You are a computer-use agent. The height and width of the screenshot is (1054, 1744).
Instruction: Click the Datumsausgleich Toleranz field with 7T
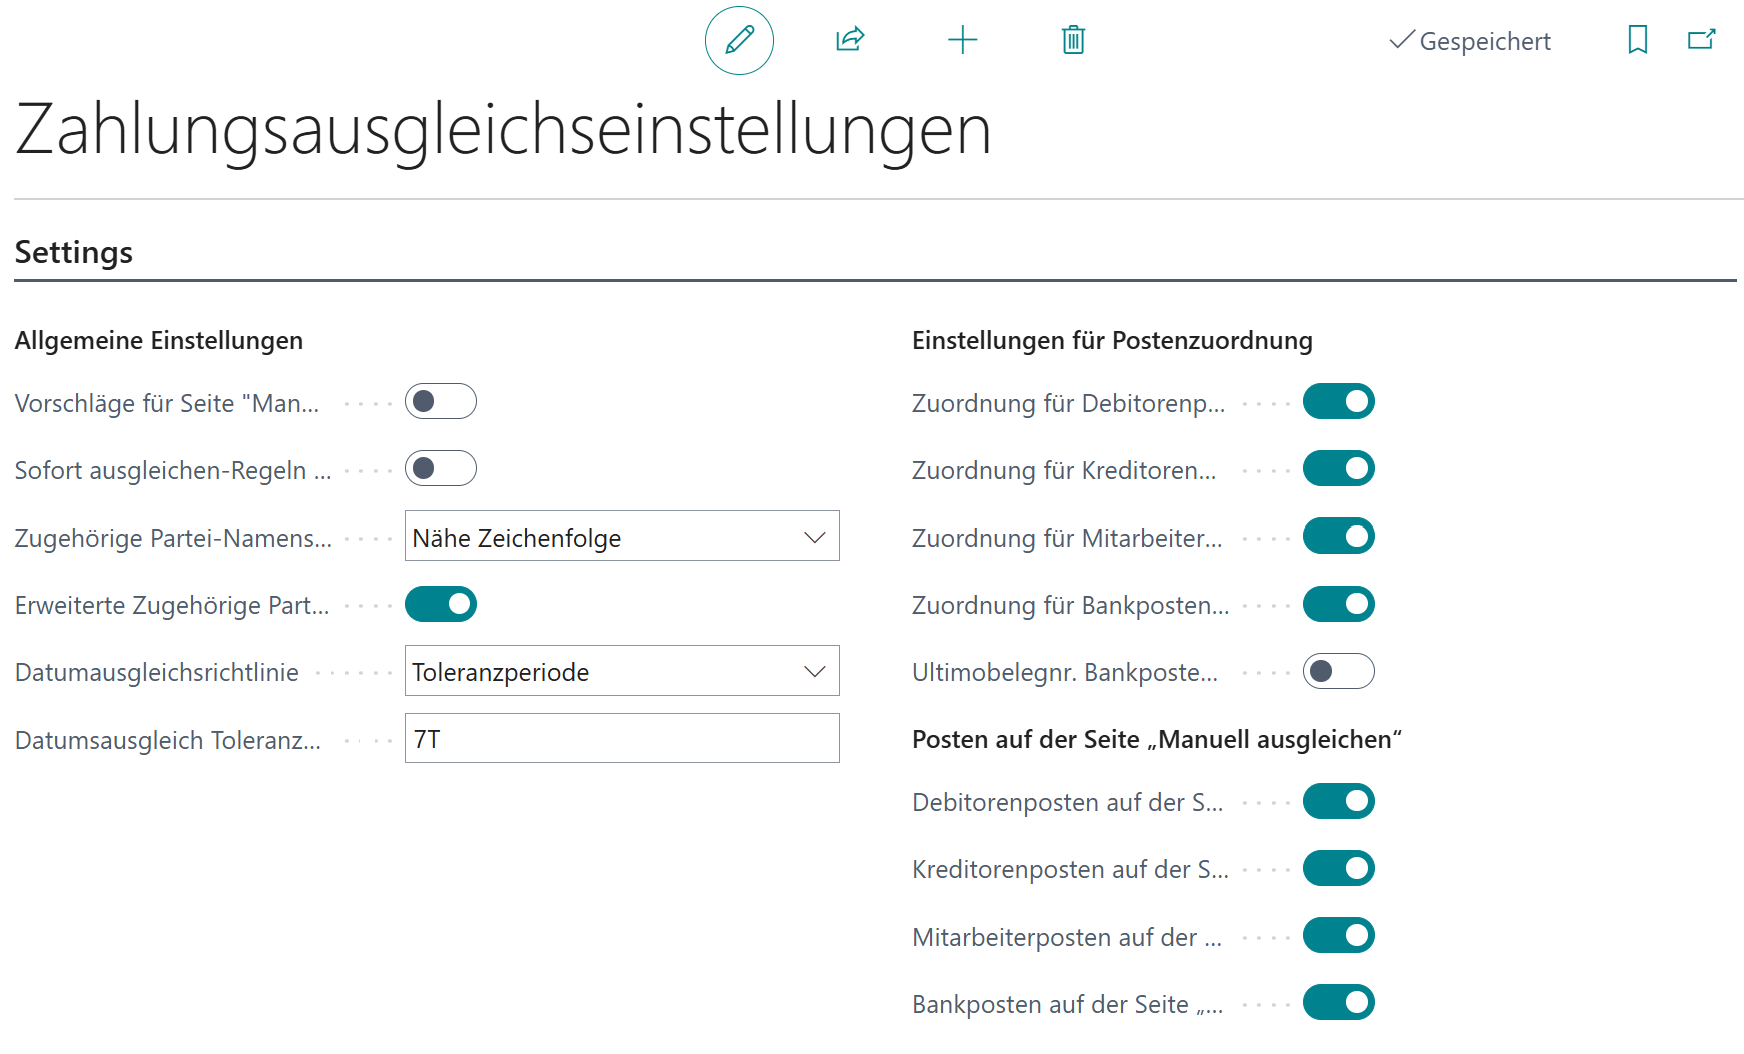tap(621, 739)
